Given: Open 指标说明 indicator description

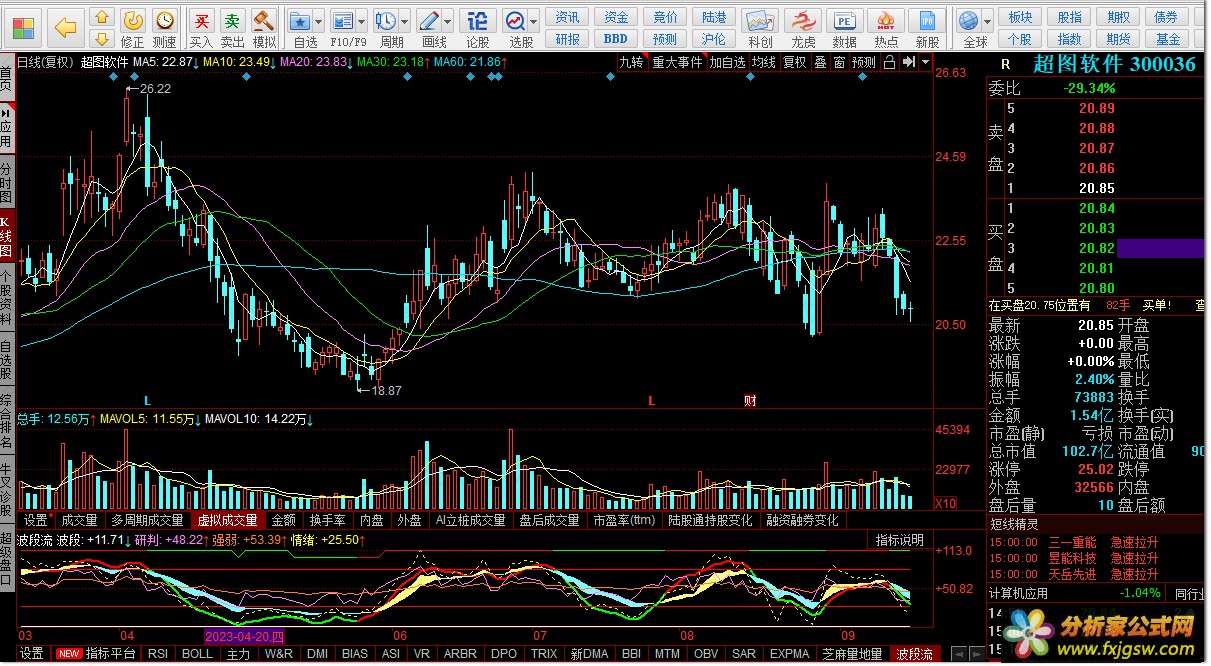Looking at the screenshot, I should click(900, 540).
